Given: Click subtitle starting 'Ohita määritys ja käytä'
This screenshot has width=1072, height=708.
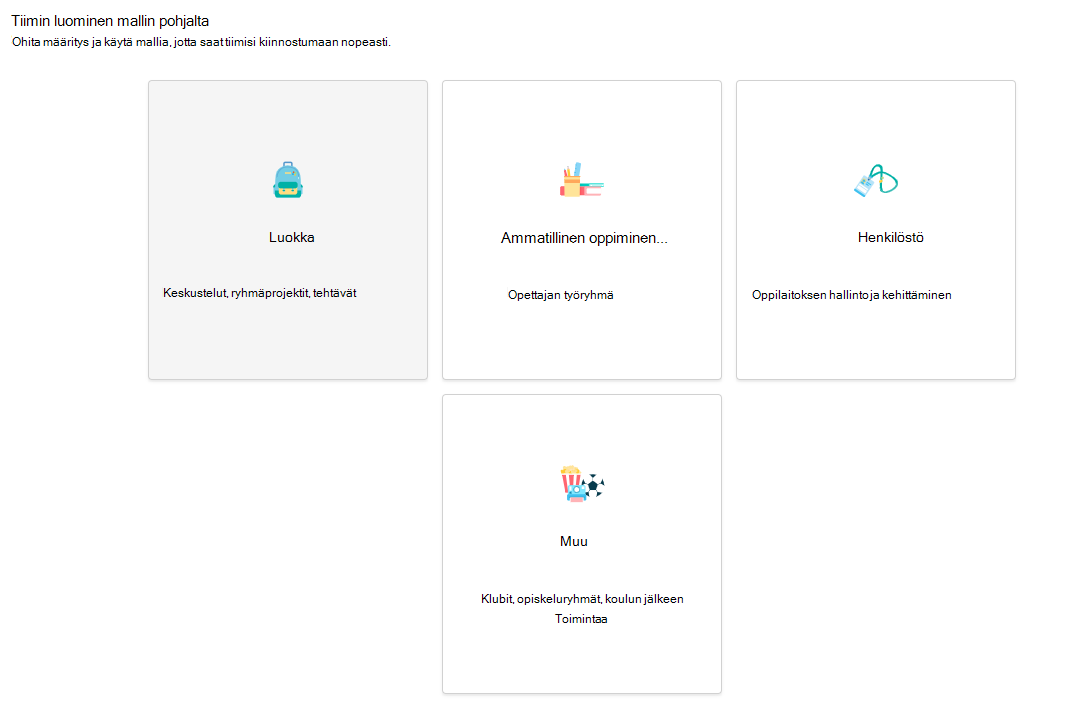Looking at the screenshot, I should point(201,42).
